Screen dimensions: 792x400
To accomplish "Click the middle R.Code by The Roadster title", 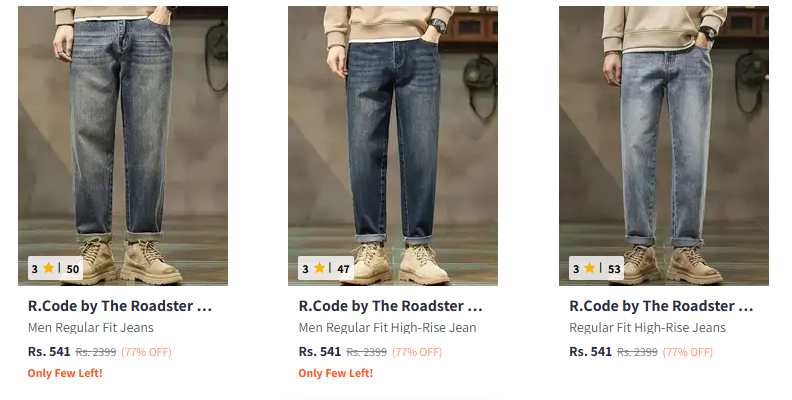I will pos(390,306).
